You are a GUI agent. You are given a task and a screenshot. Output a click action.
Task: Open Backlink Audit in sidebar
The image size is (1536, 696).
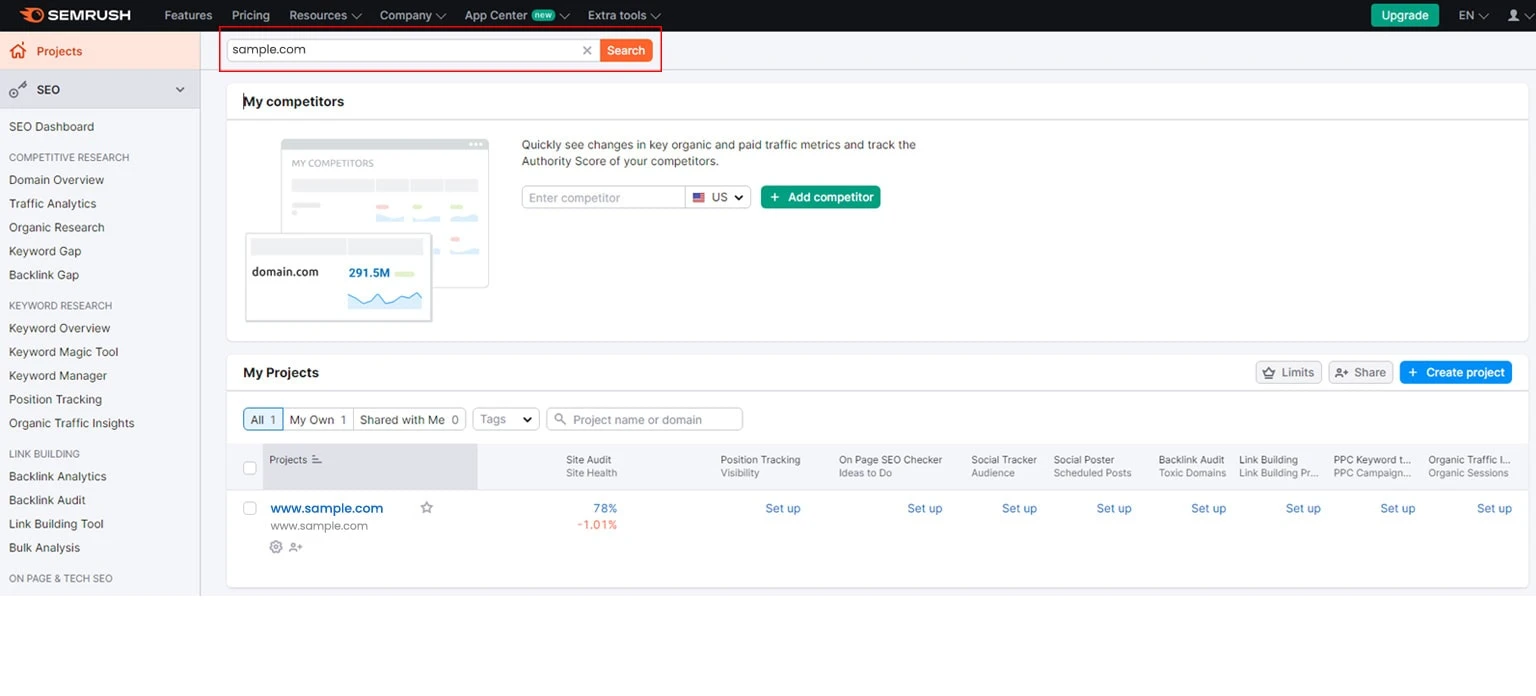pos(48,500)
